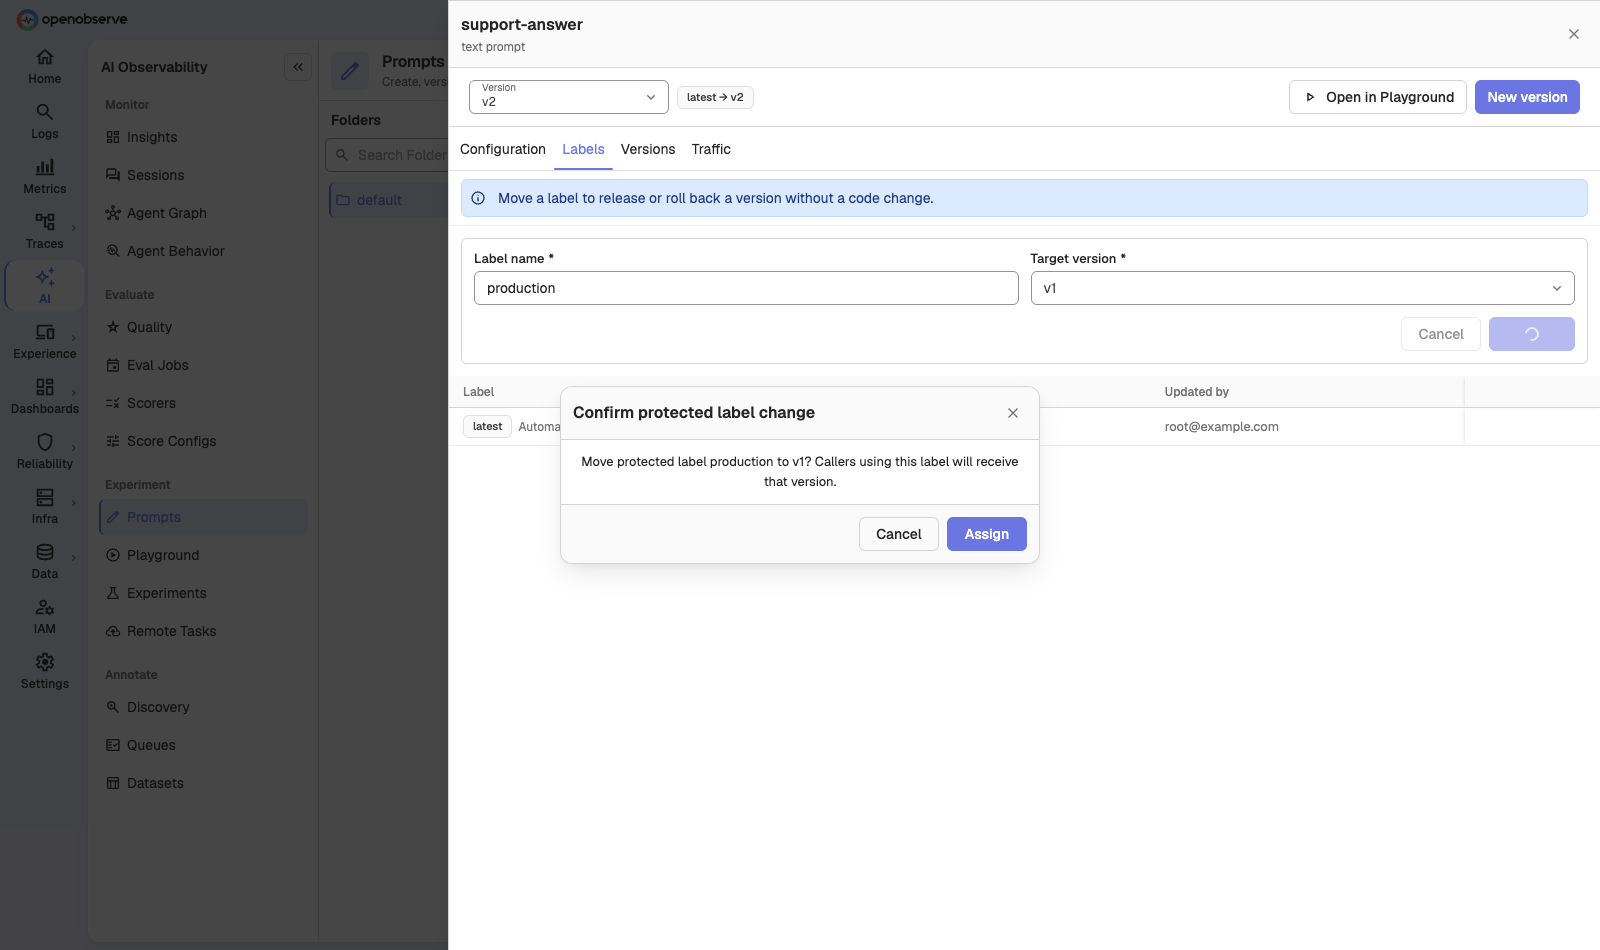The width and height of the screenshot is (1600, 950).
Task: Switch to the Versions tab
Action: [x=648, y=149]
